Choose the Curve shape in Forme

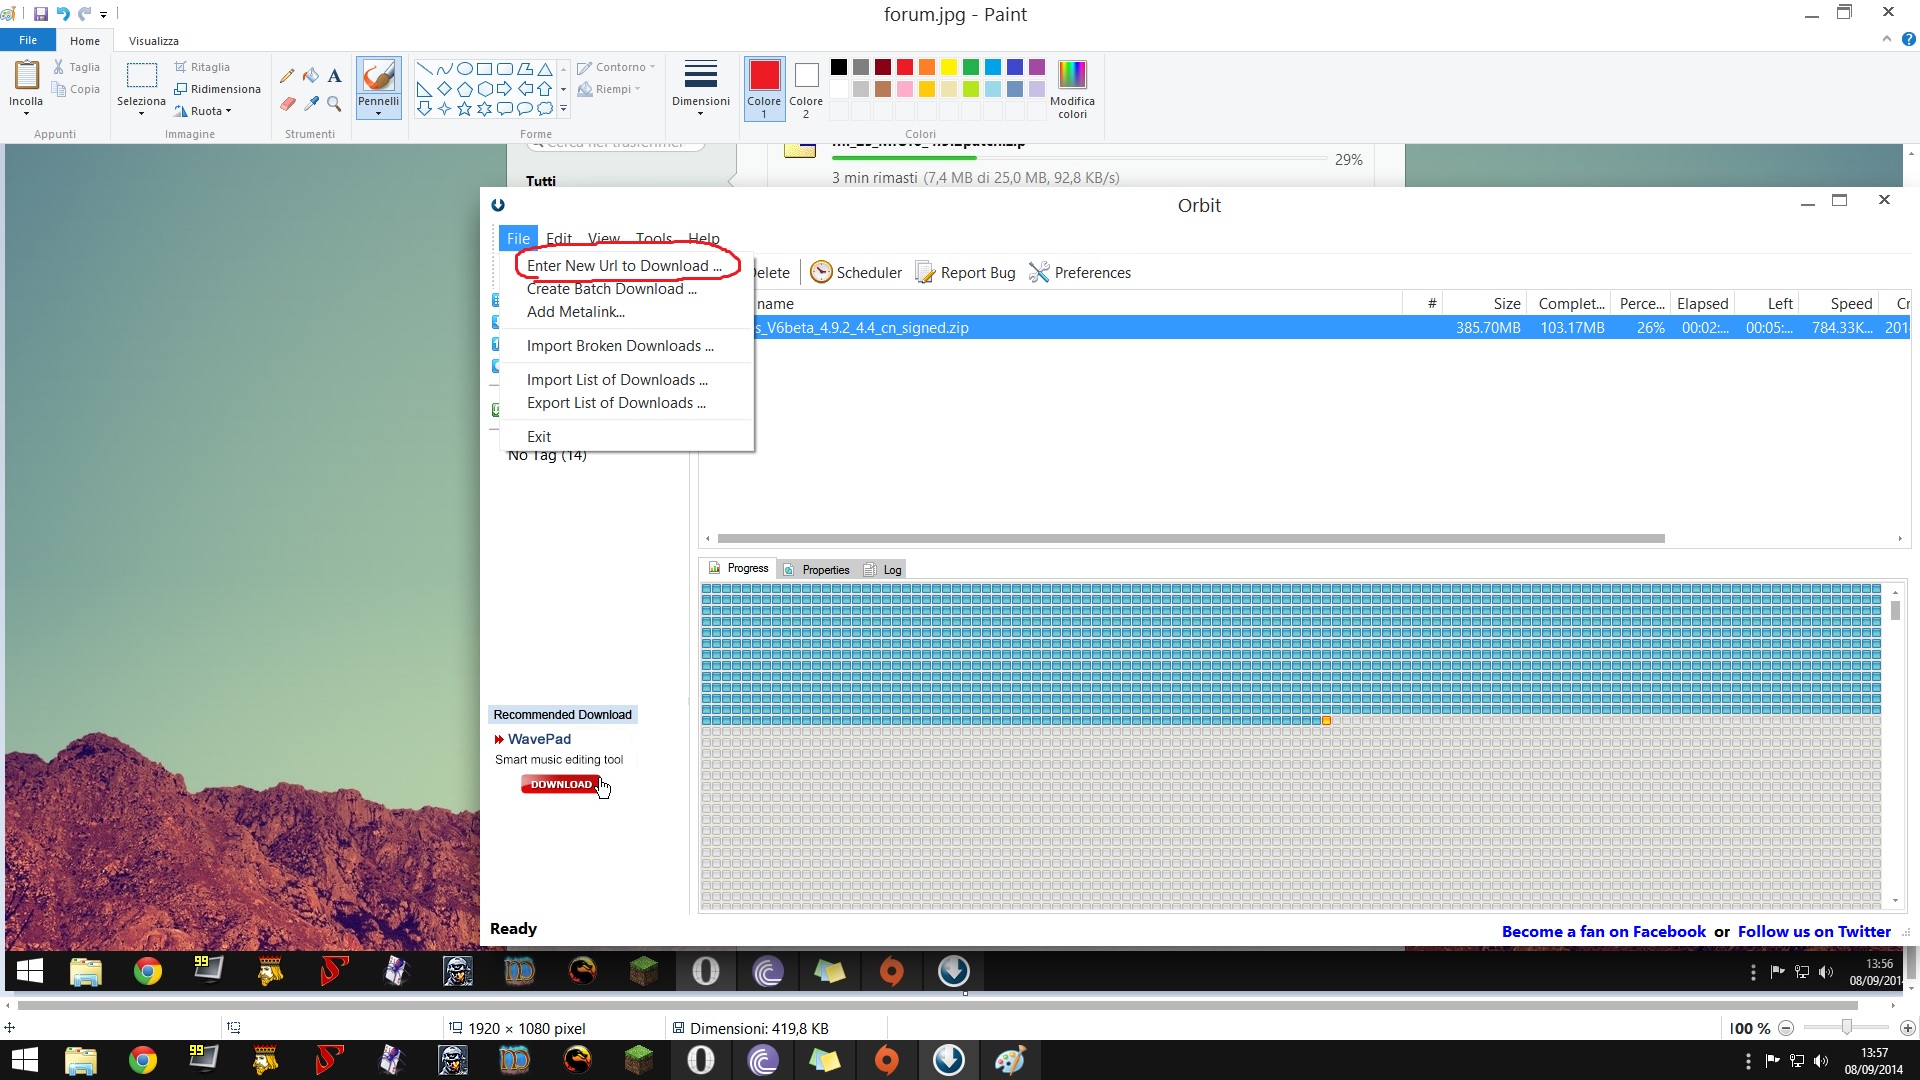(444, 69)
